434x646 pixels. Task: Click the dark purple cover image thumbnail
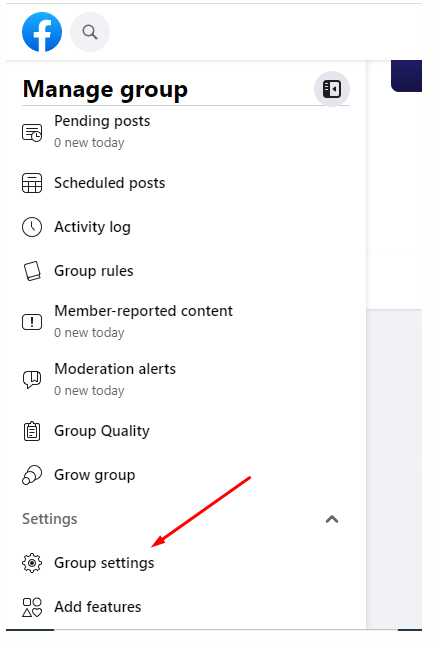(x=406, y=76)
